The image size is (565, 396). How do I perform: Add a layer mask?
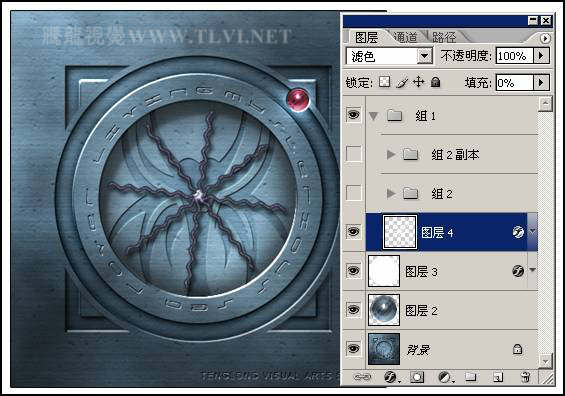pyautogui.click(x=417, y=377)
